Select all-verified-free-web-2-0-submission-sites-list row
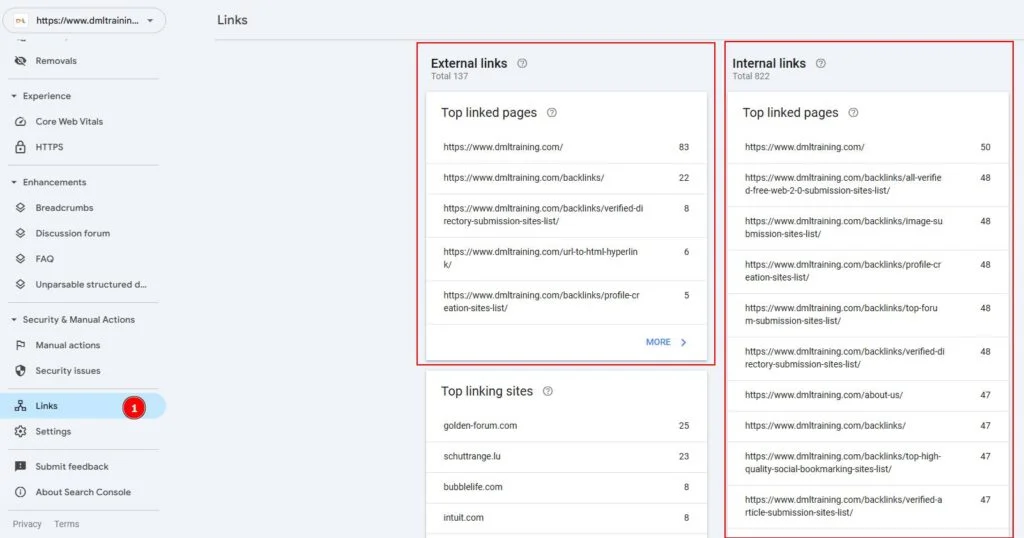The width and height of the screenshot is (1024, 538). pos(868,184)
